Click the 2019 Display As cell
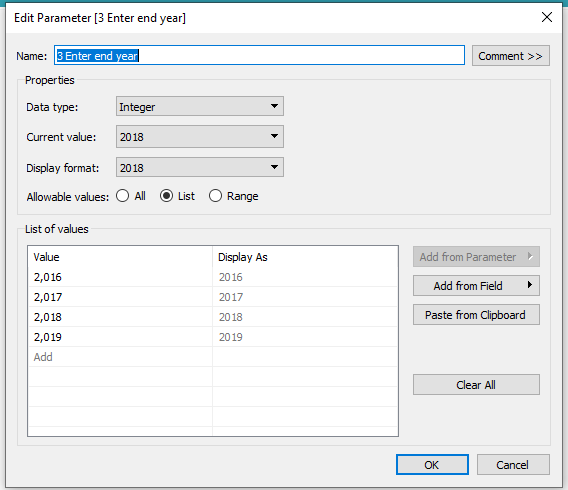 tap(305, 337)
